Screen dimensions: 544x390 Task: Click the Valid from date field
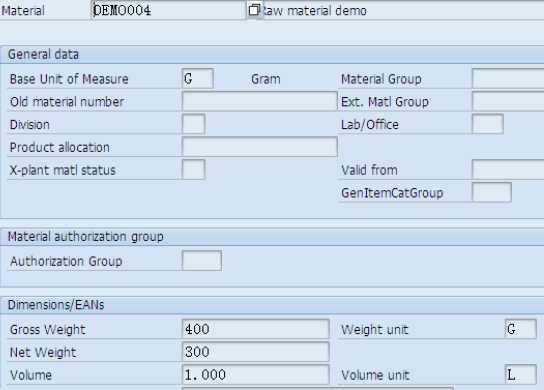[508, 170]
